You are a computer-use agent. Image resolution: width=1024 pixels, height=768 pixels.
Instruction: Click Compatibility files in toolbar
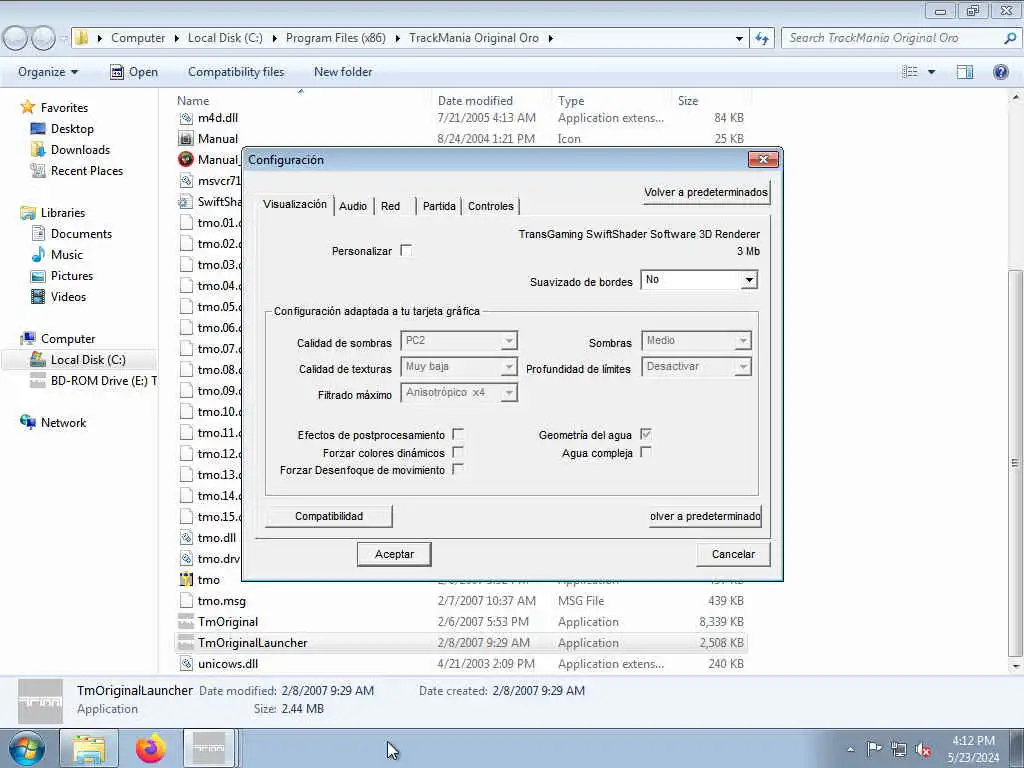pos(236,72)
